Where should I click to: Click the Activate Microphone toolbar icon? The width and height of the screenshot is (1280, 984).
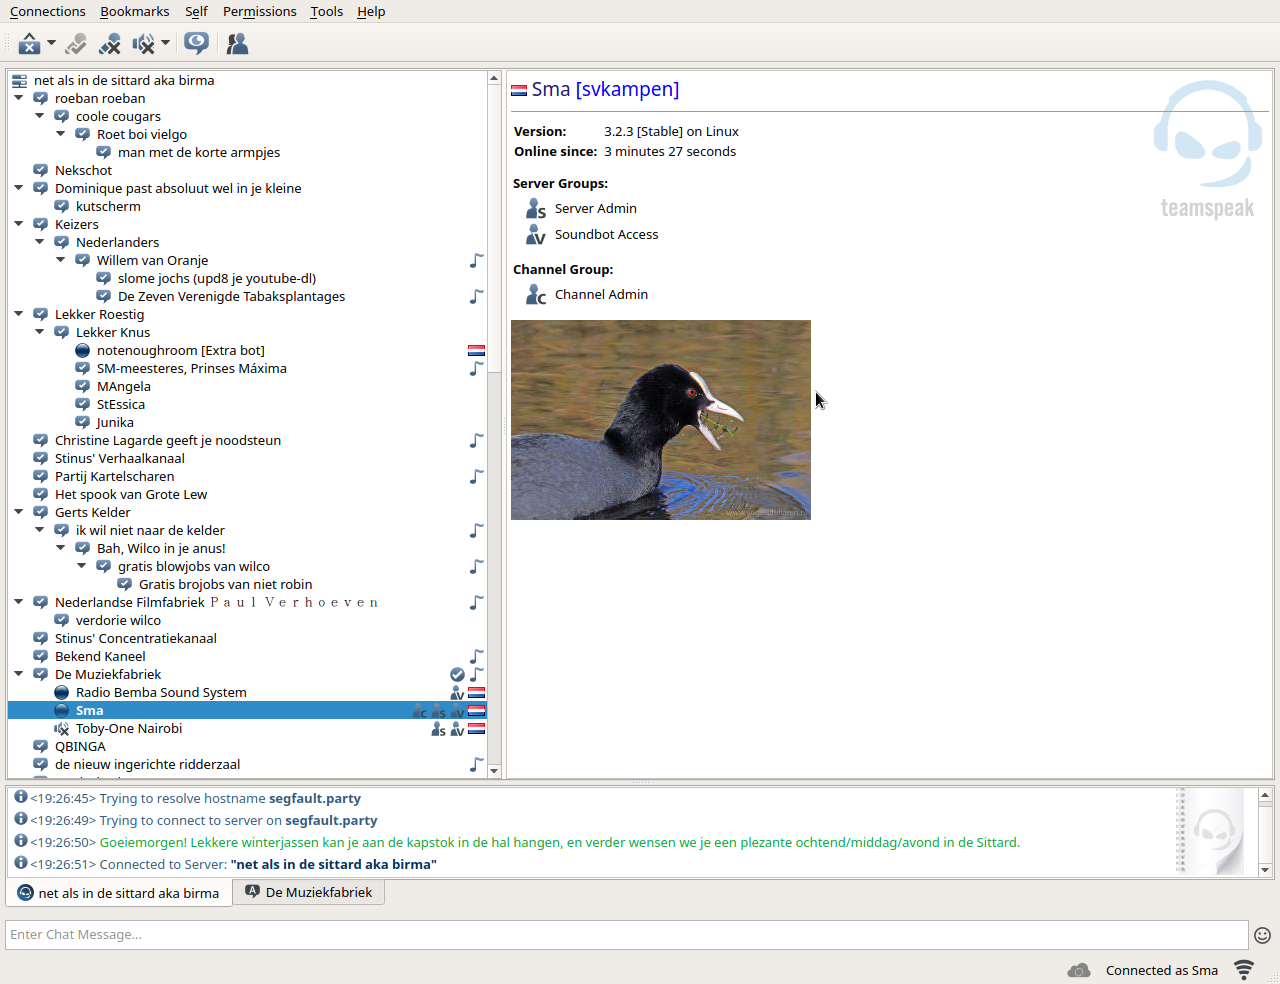point(76,44)
